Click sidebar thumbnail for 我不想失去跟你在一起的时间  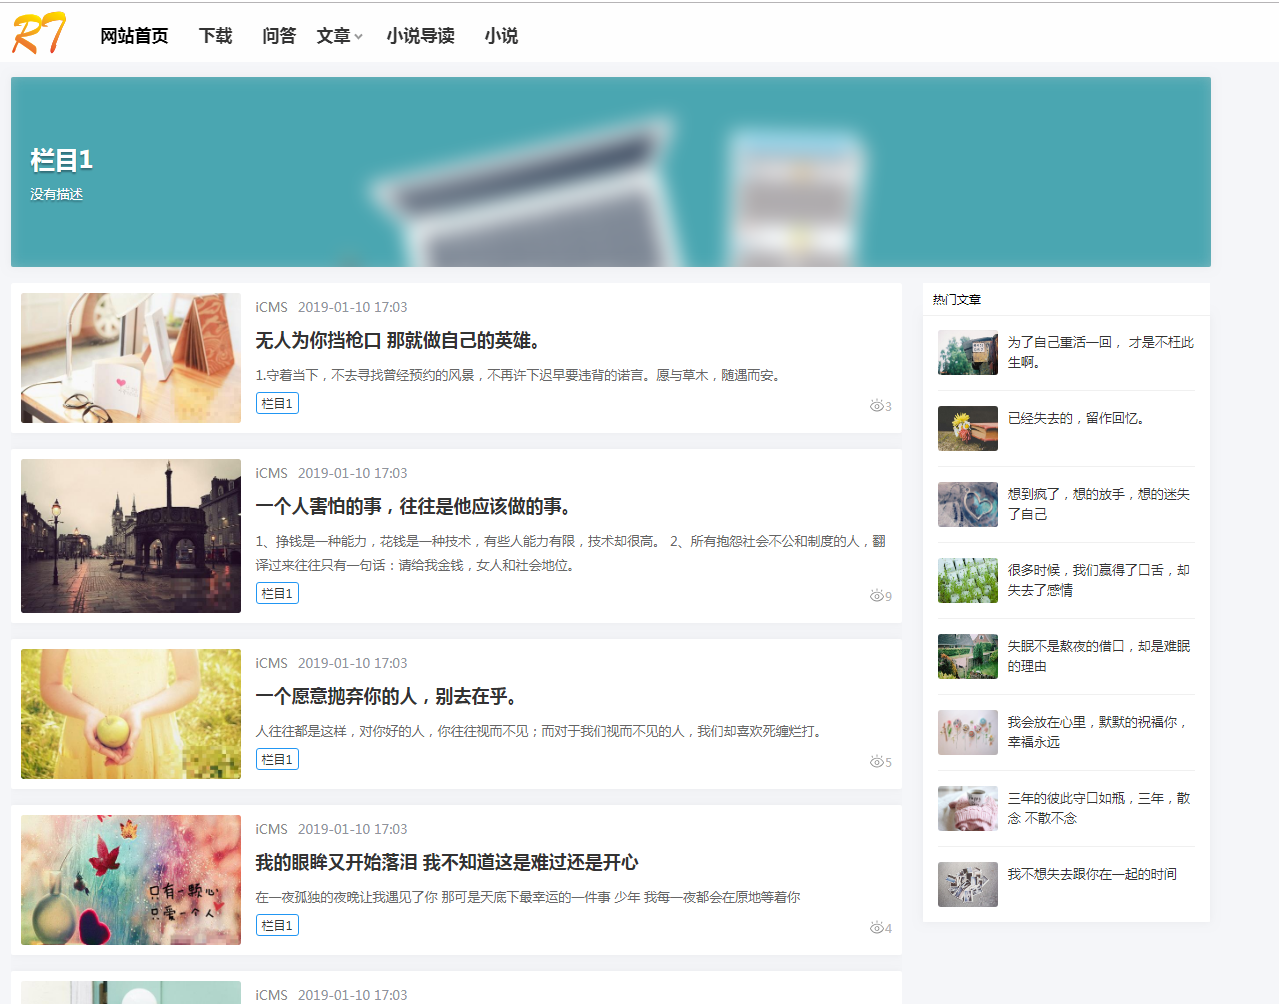pyautogui.click(x=968, y=884)
